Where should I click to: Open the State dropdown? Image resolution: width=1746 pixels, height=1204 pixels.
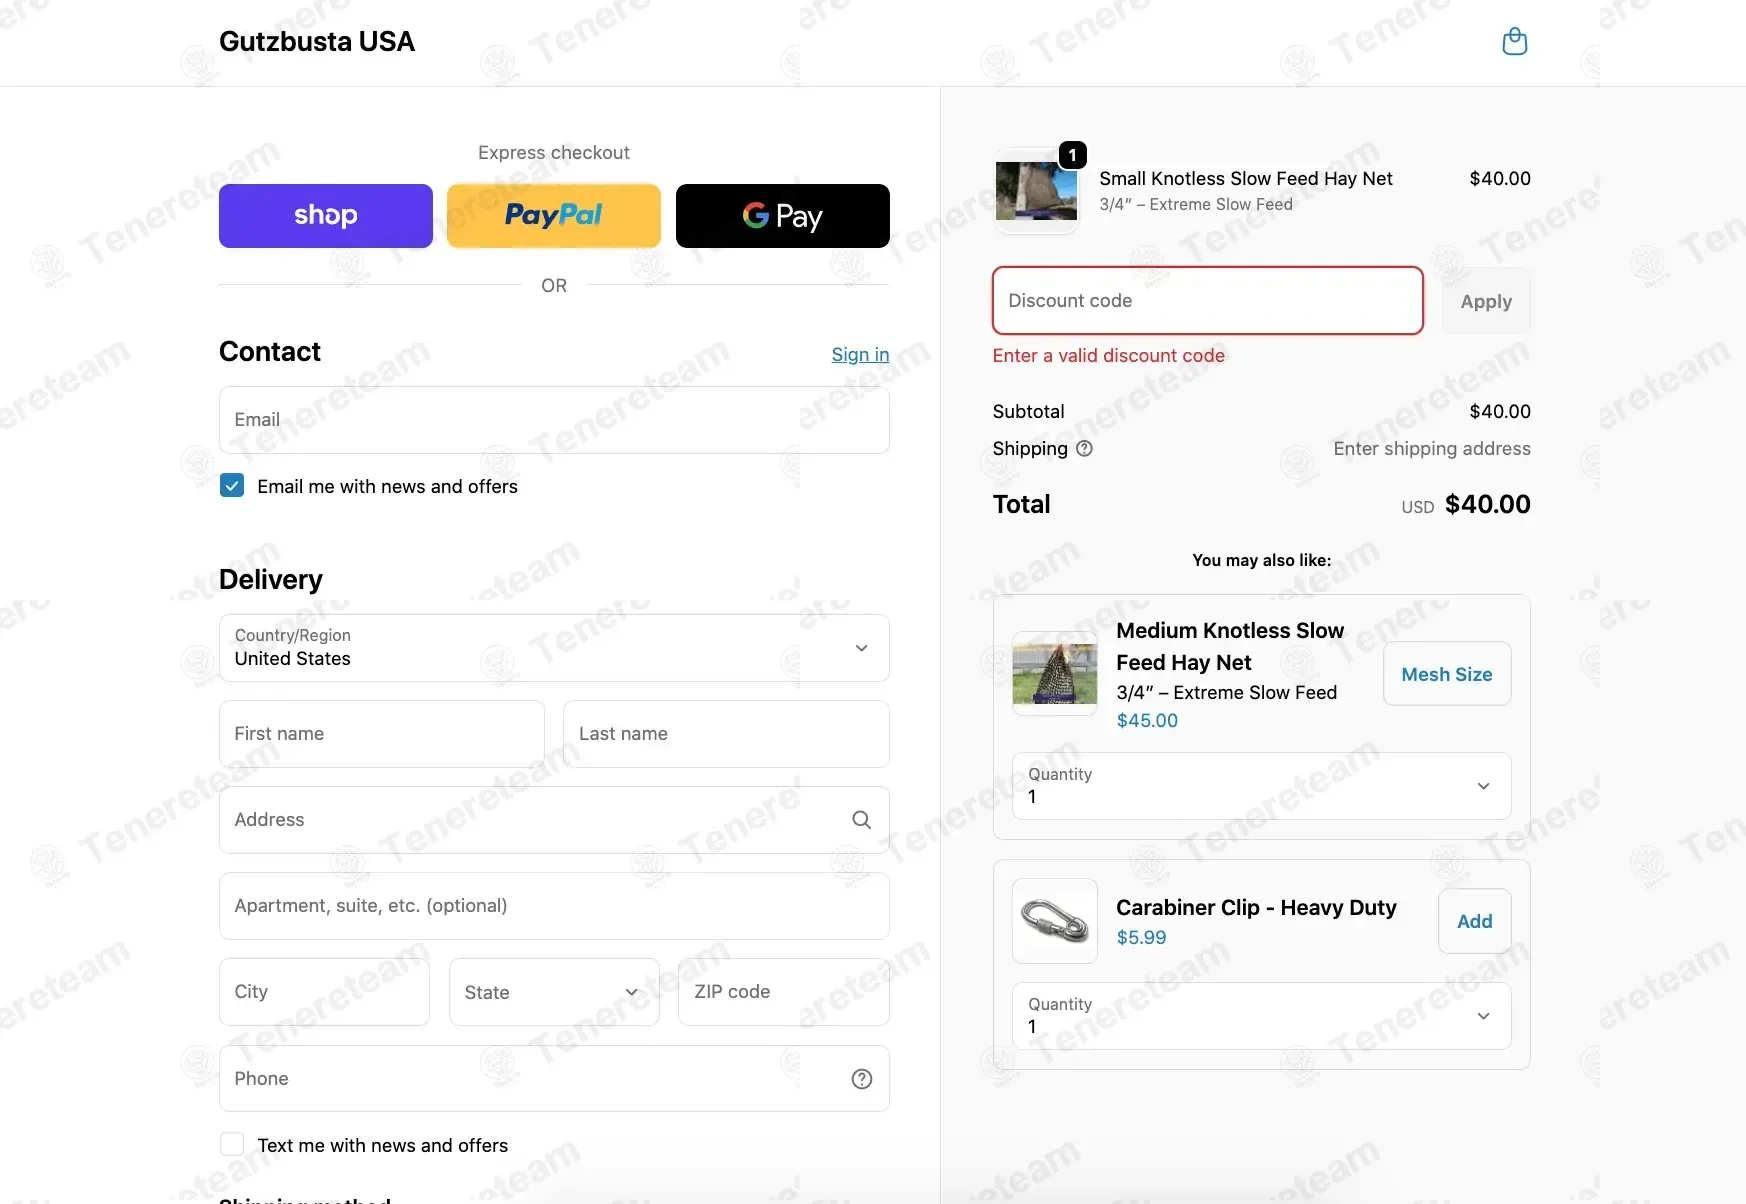click(554, 992)
